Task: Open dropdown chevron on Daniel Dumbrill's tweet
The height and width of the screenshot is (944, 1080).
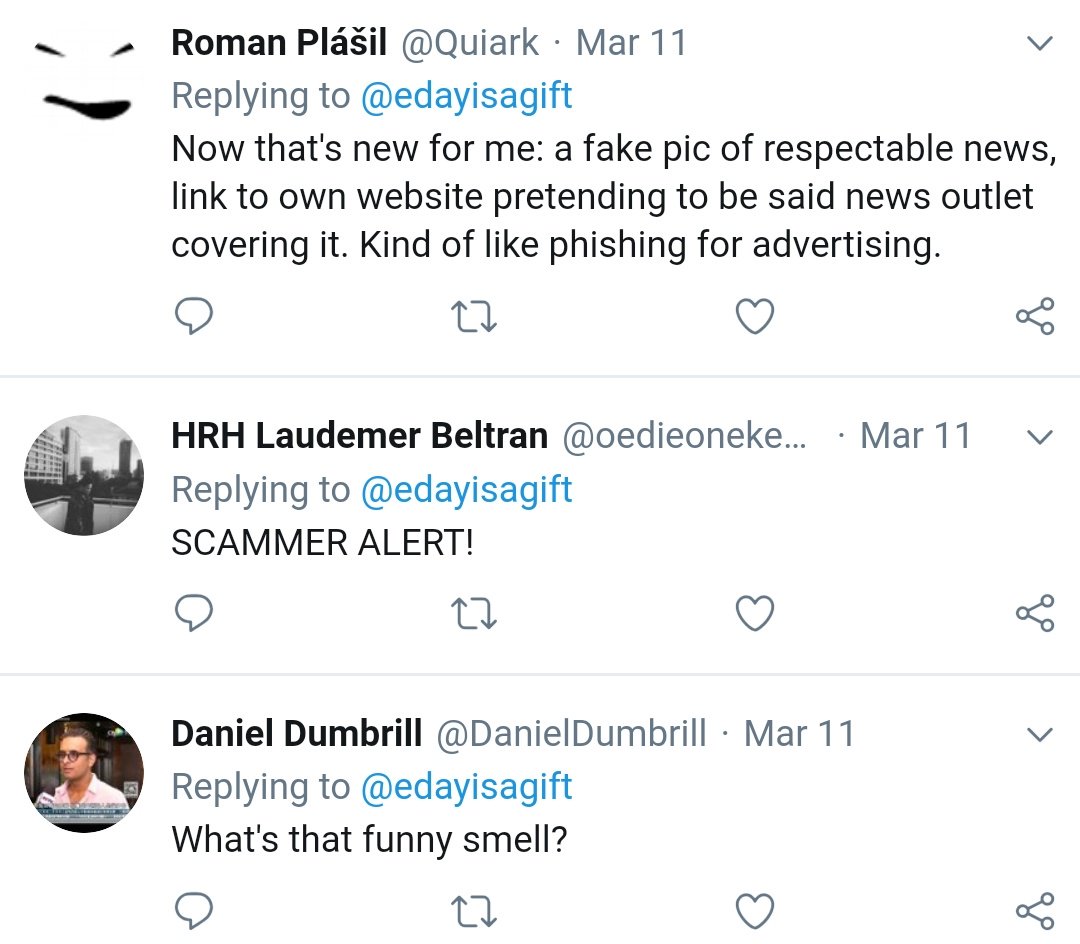Action: click(1039, 735)
